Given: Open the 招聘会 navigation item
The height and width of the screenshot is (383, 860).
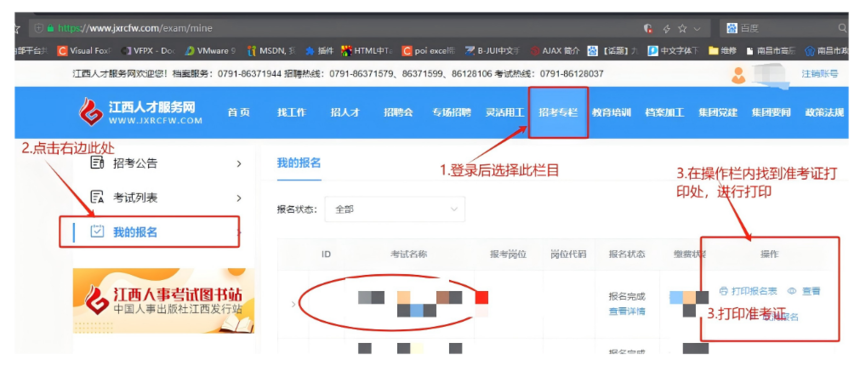Looking at the screenshot, I should click(x=398, y=112).
